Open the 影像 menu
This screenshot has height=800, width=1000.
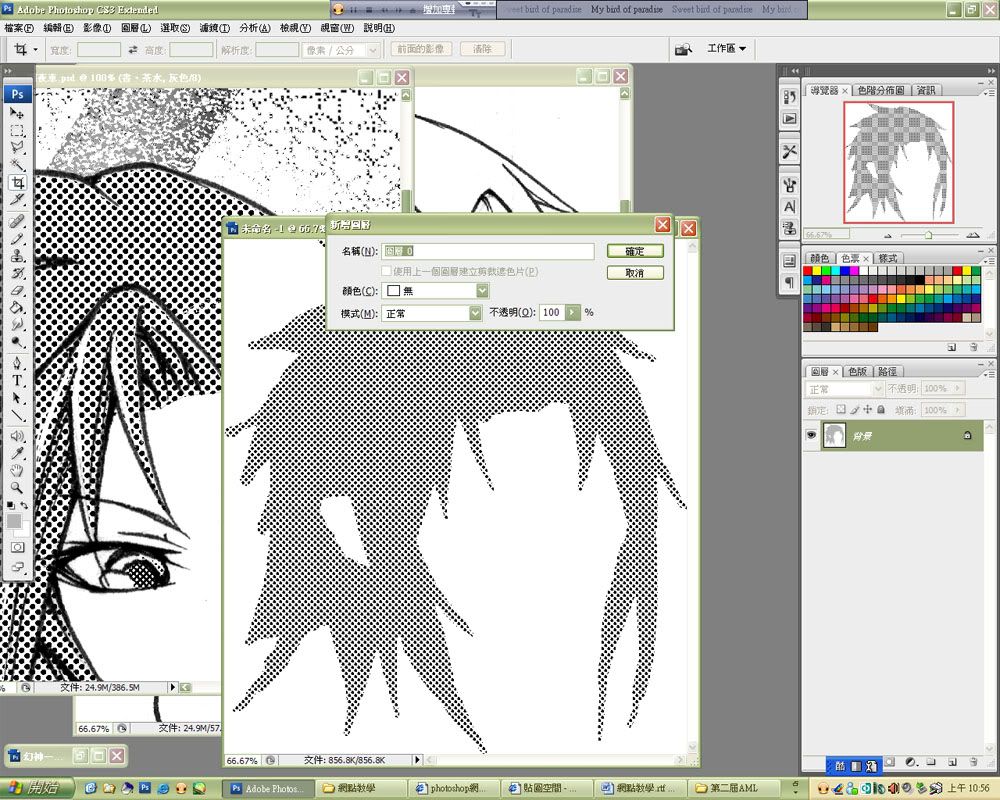pos(96,28)
